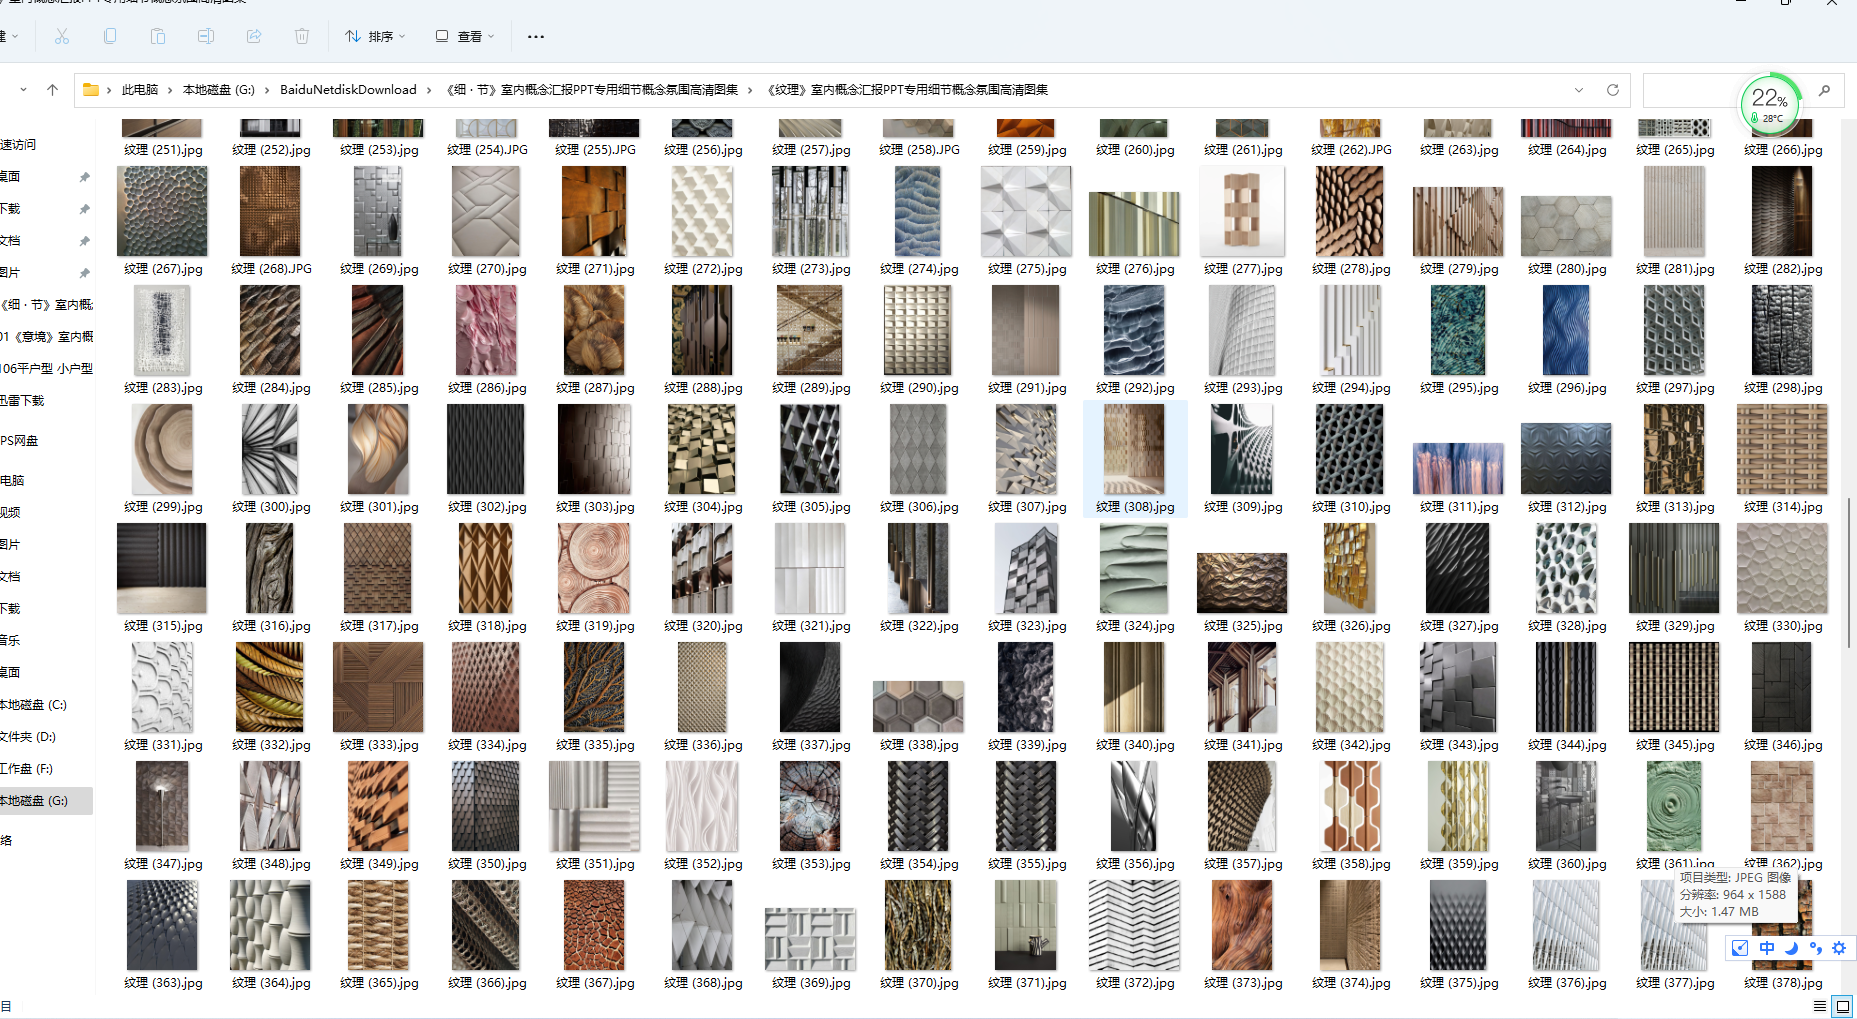Screen dimensions: 1857x1019
Task: Select thumbnail 纹理 (373).jpg
Action: click(x=1242, y=925)
